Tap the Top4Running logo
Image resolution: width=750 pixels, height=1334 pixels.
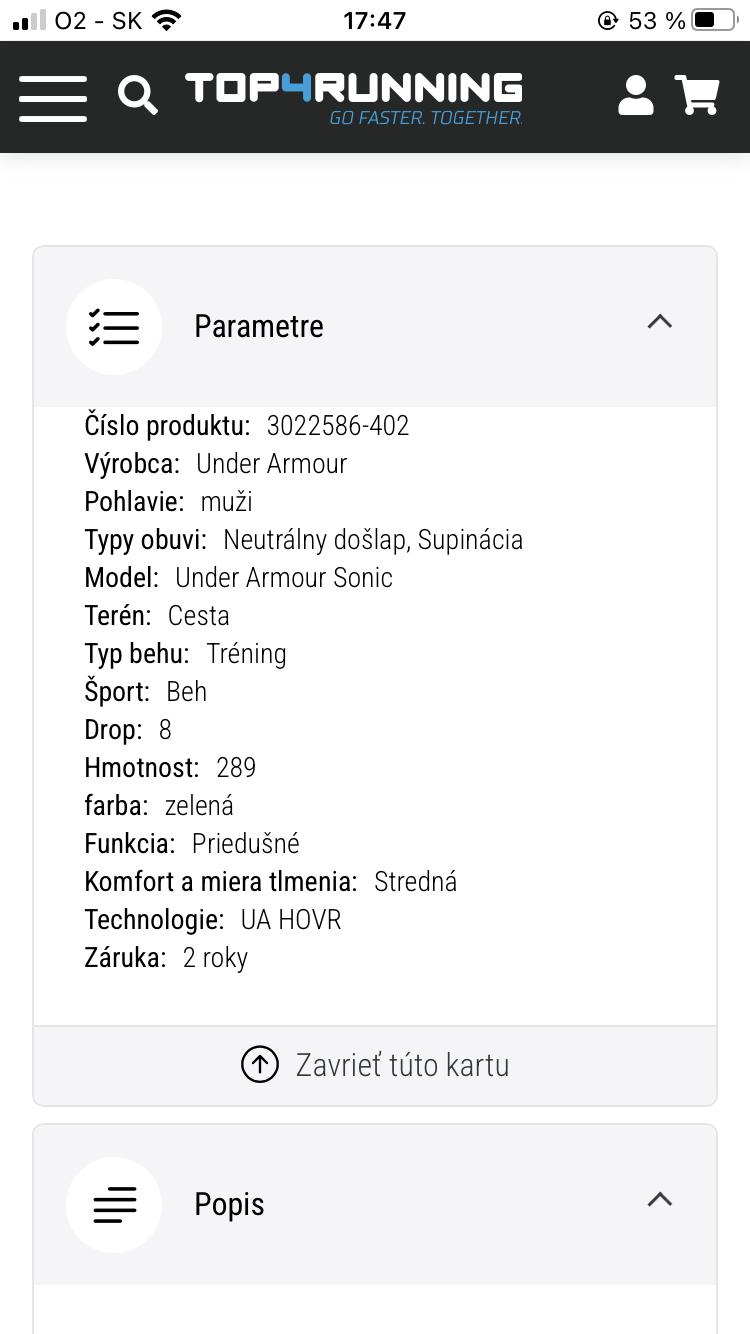click(354, 97)
